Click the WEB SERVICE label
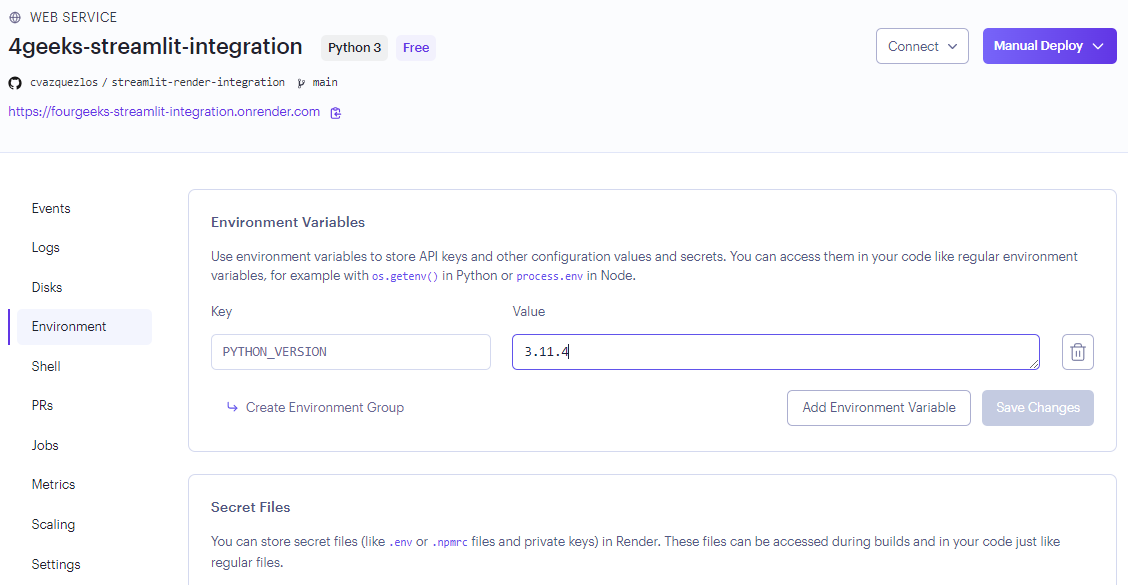This screenshot has height=585, width=1128. coord(73,17)
